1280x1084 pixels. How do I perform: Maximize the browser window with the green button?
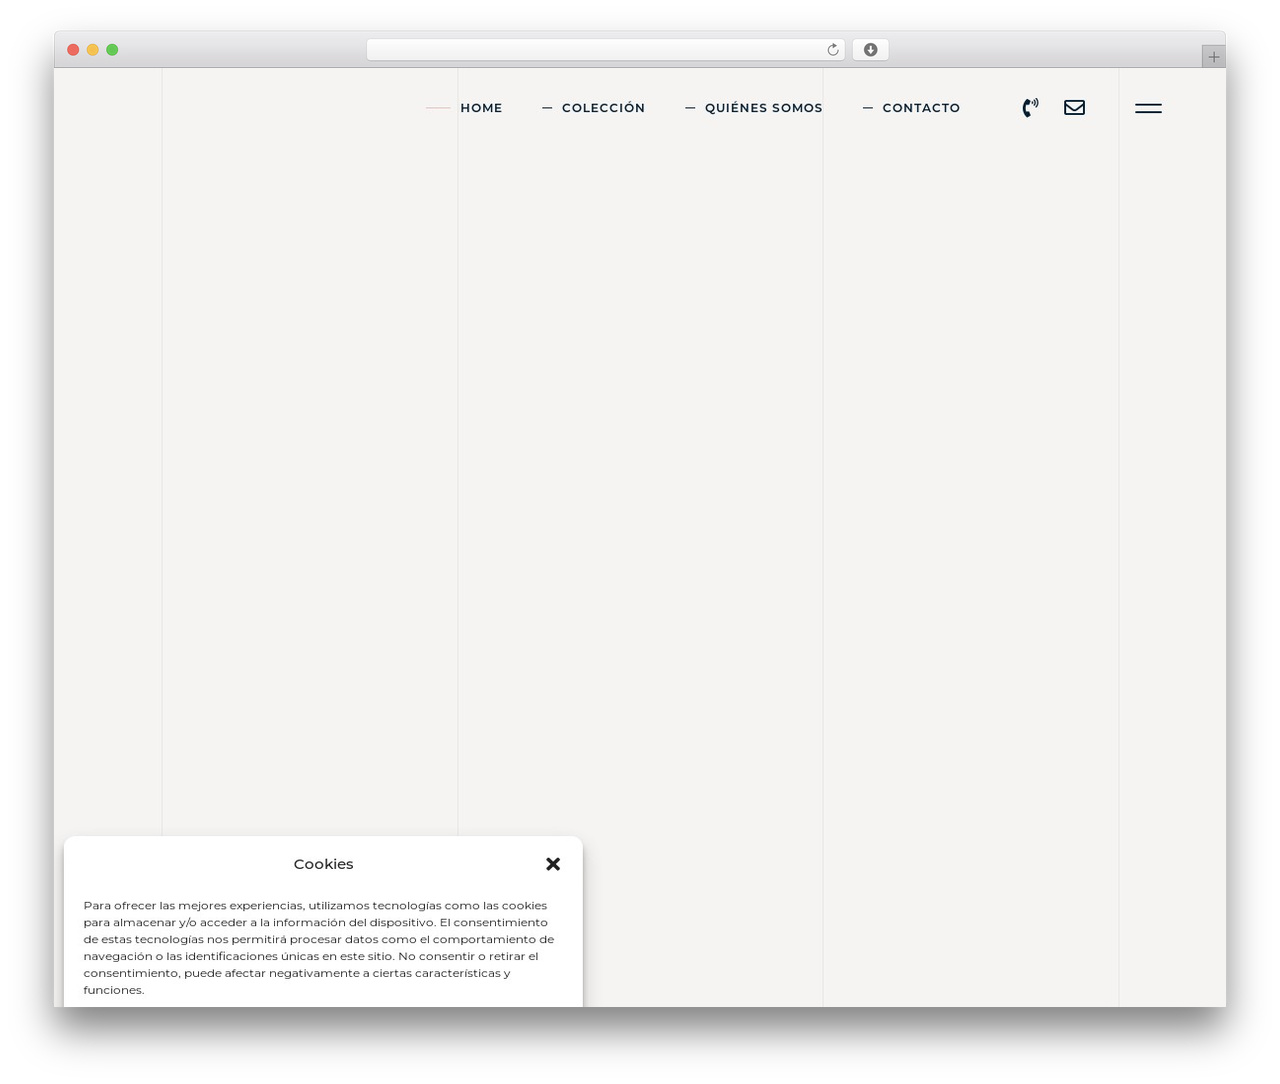(x=112, y=50)
